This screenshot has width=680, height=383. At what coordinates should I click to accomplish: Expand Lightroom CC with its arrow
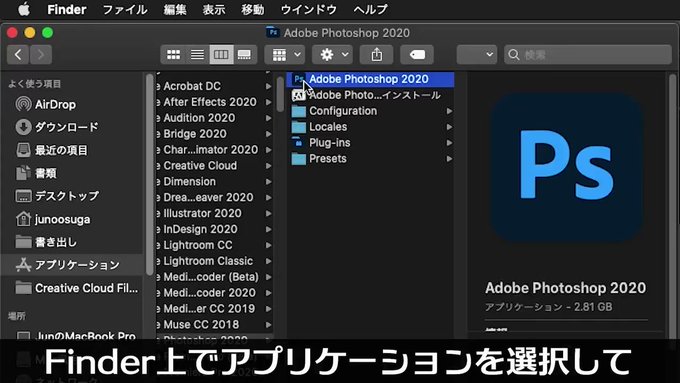[x=268, y=246]
